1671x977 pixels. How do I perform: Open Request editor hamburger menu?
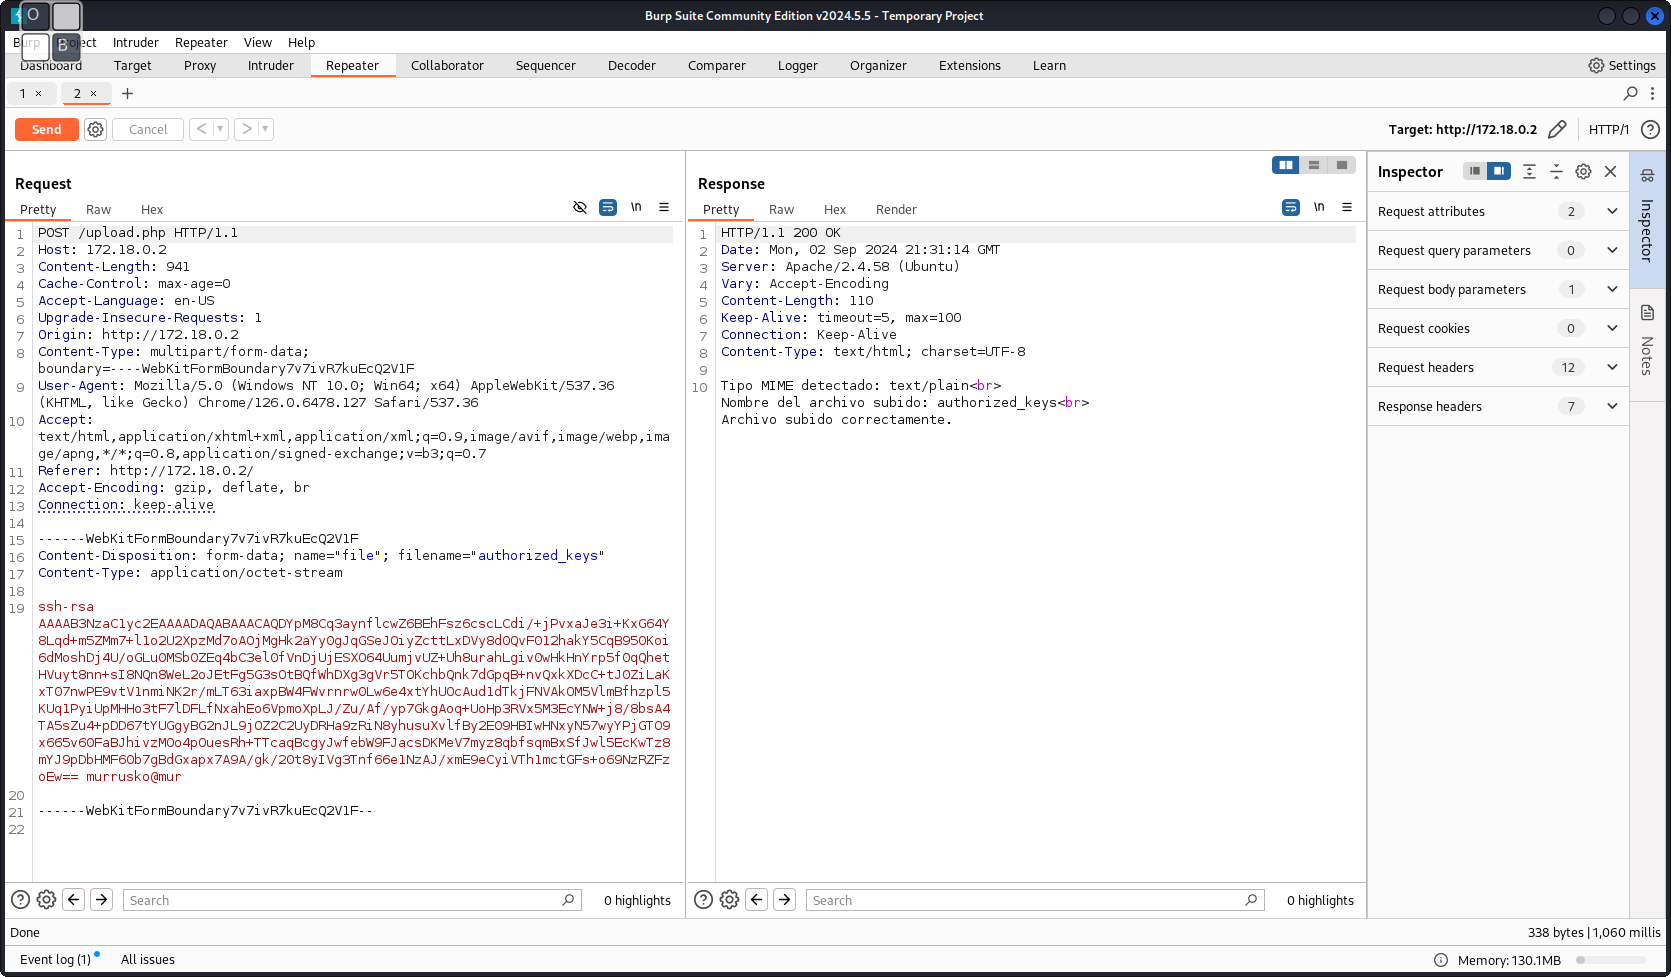[664, 207]
